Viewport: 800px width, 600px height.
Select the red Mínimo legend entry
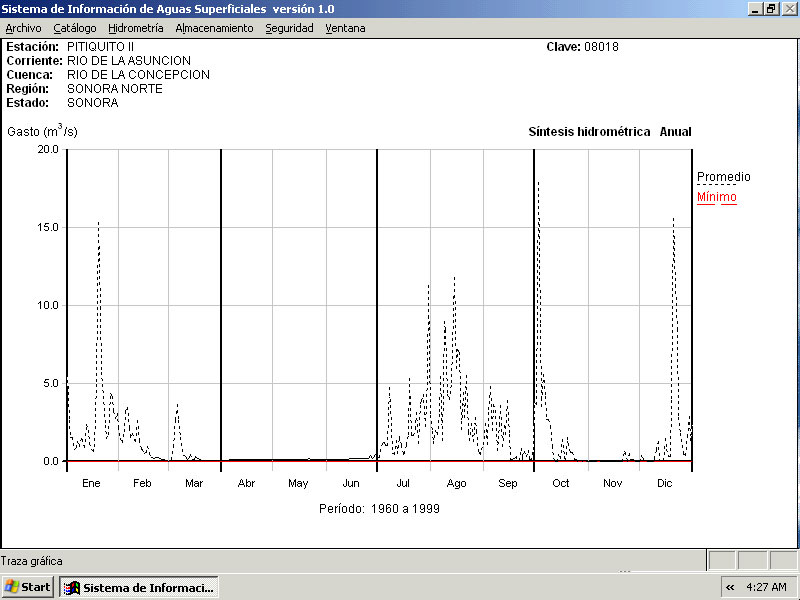[x=716, y=197]
